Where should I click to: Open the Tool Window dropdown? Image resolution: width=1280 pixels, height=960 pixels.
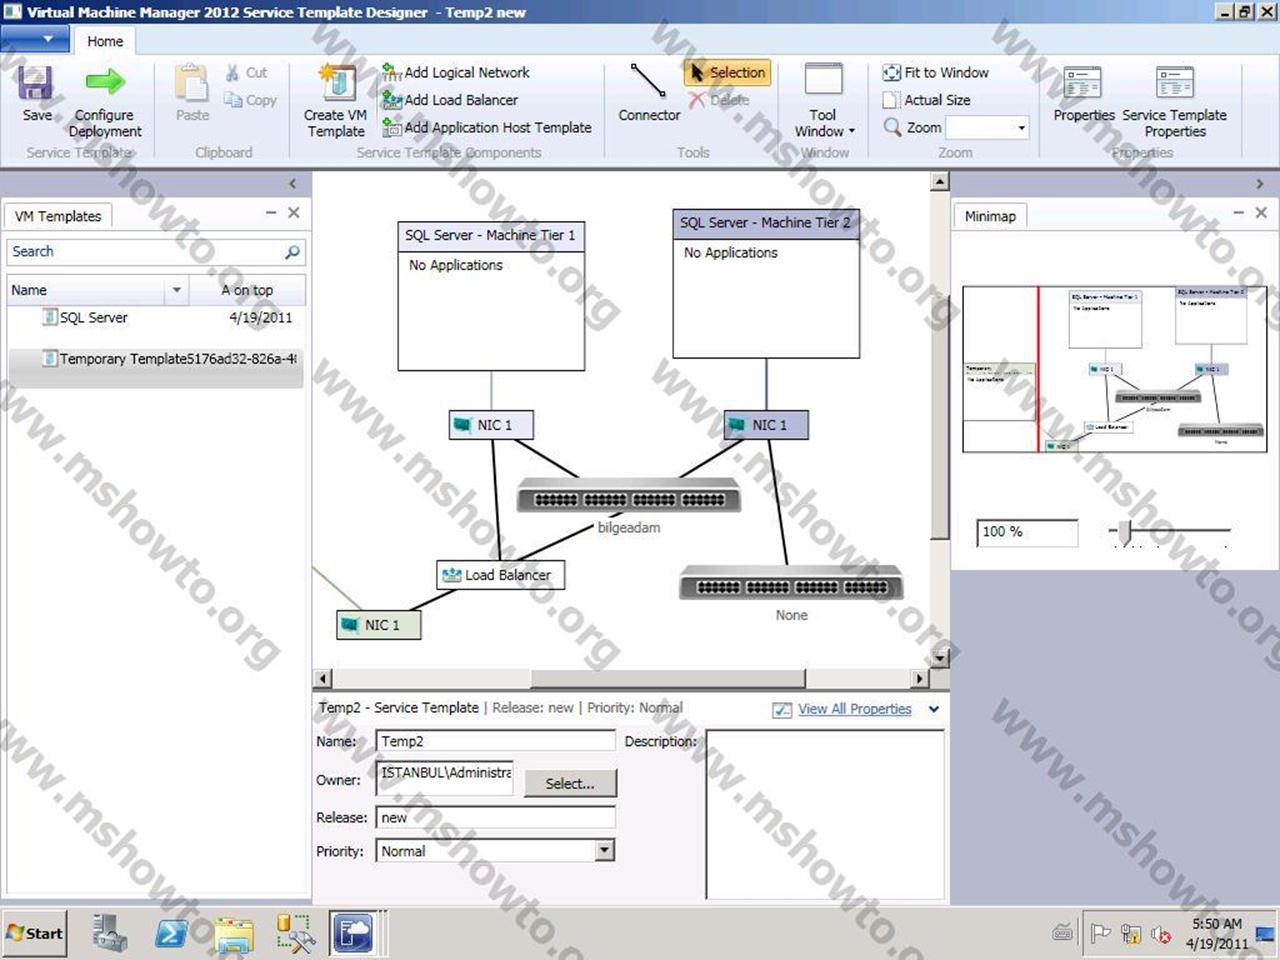[824, 100]
